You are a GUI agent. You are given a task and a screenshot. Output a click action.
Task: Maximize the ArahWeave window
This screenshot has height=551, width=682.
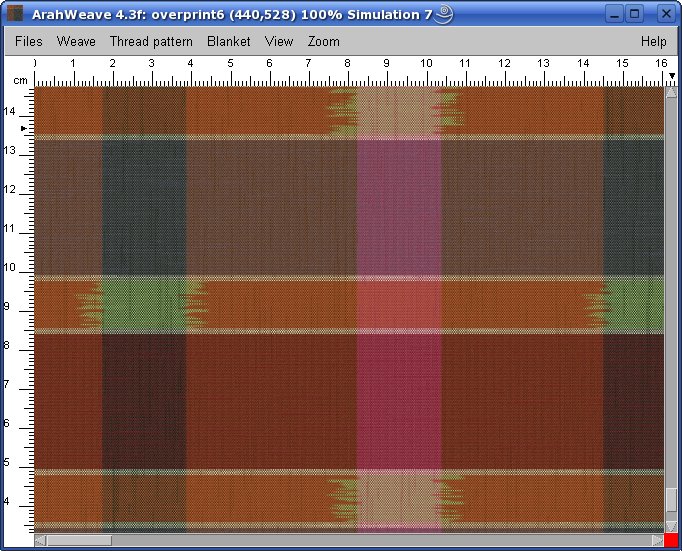635,14
